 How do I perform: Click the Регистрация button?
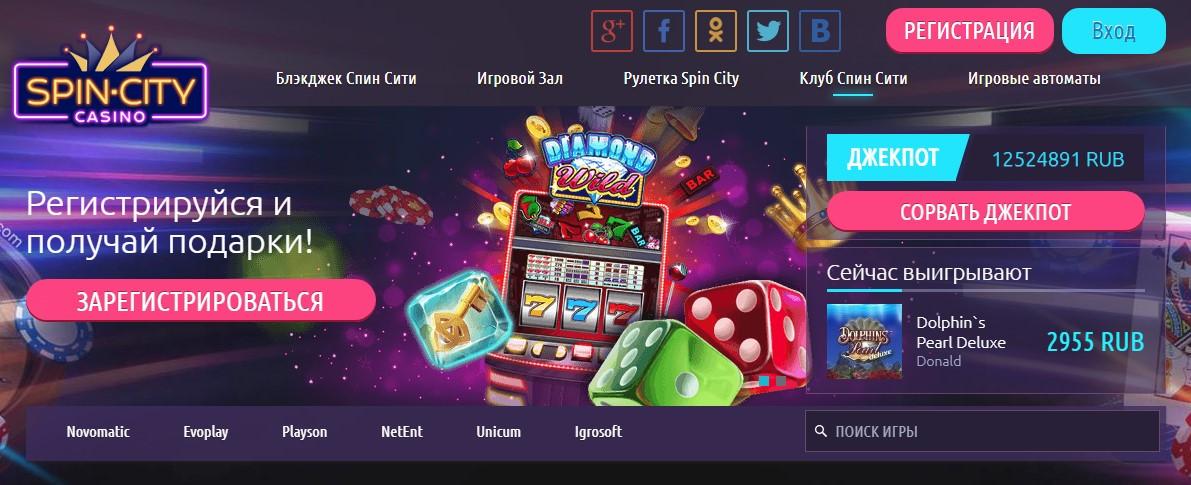coord(969,31)
